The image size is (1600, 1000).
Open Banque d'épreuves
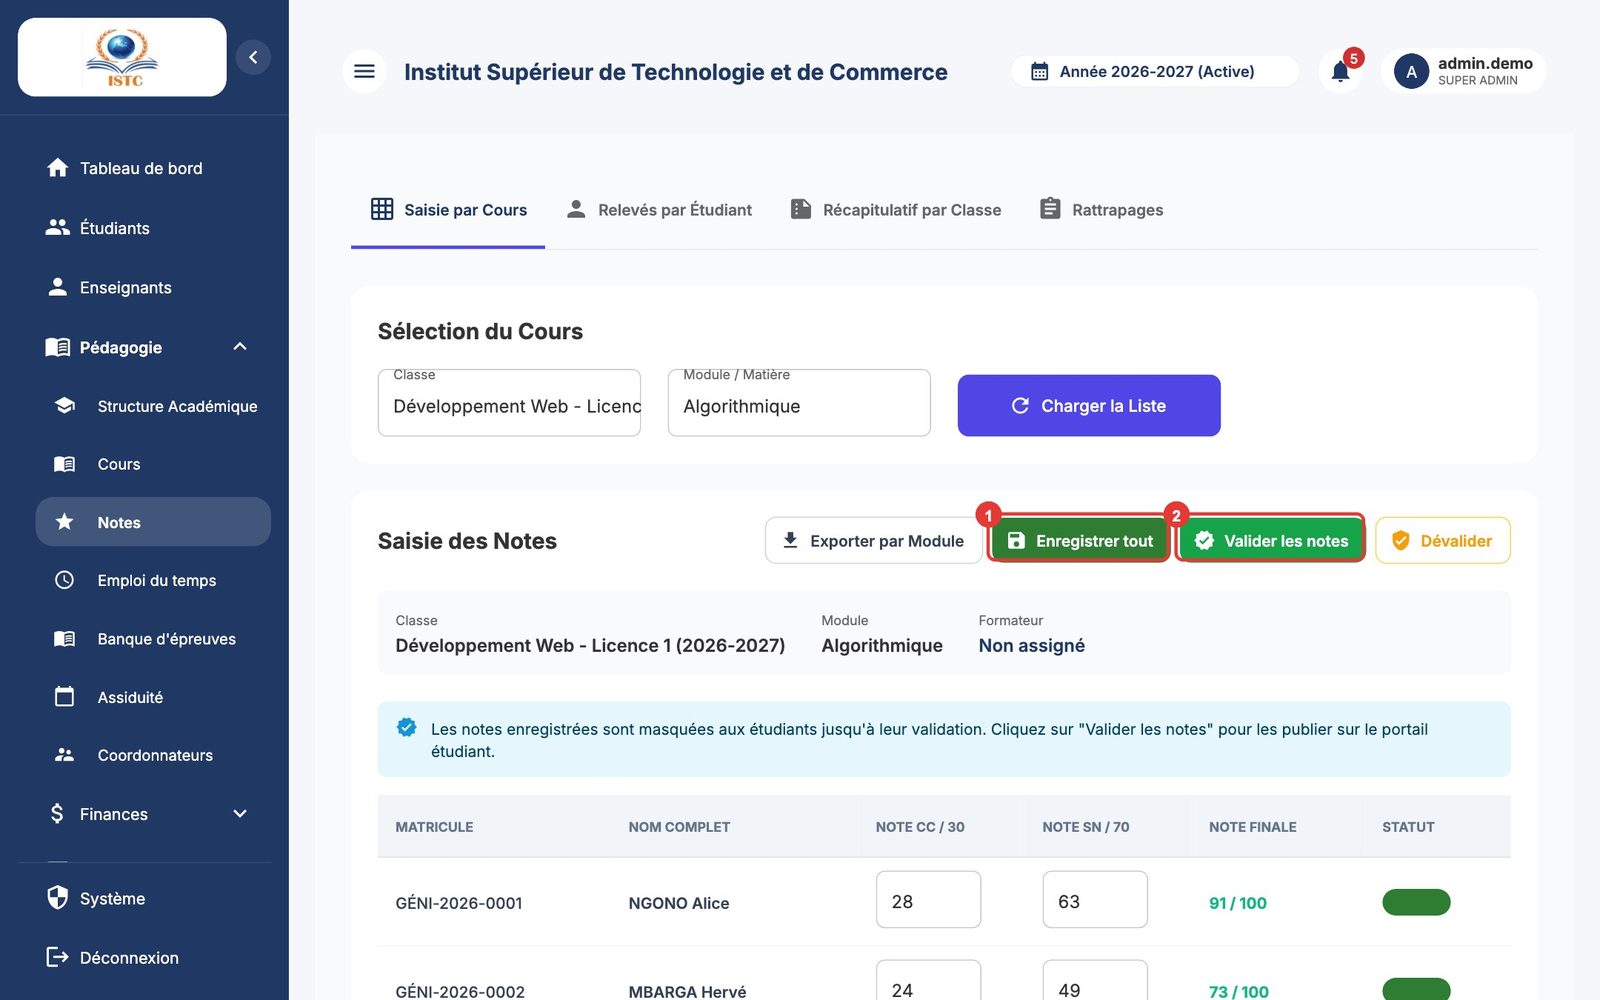tap(153, 639)
